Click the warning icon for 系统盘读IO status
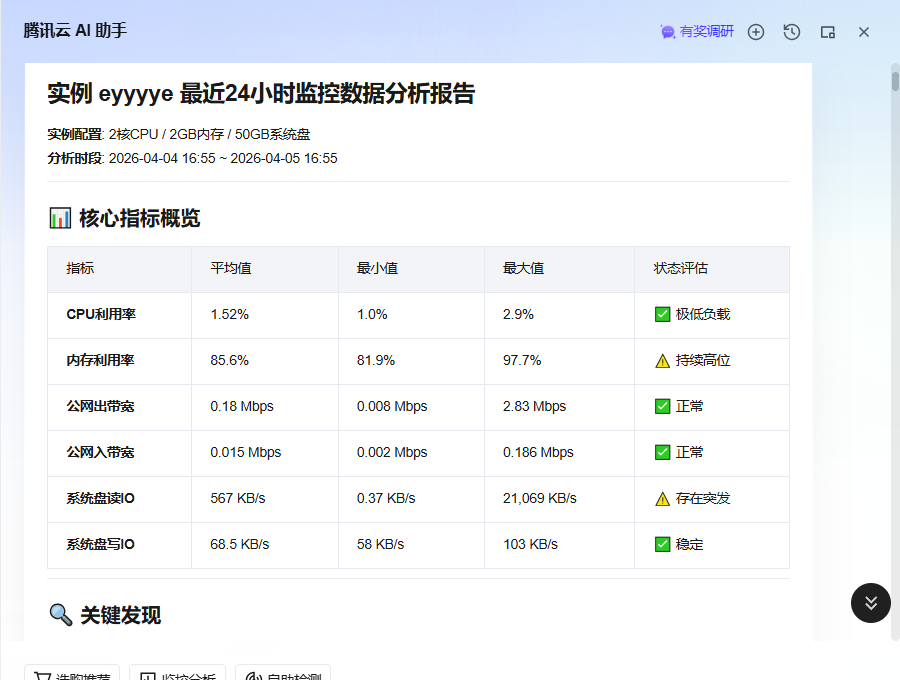The image size is (900, 680). coord(662,498)
